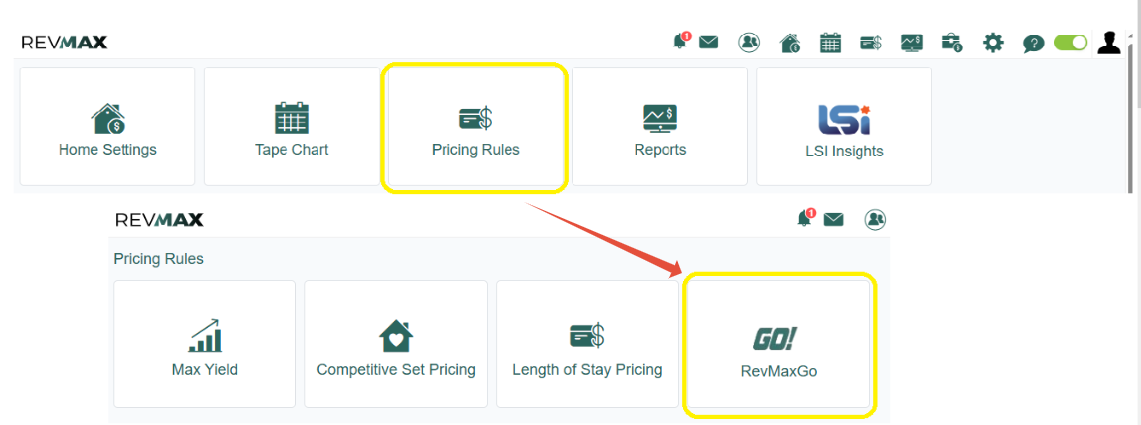Open the Tape Chart tile

pyautogui.click(x=291, y=127)
